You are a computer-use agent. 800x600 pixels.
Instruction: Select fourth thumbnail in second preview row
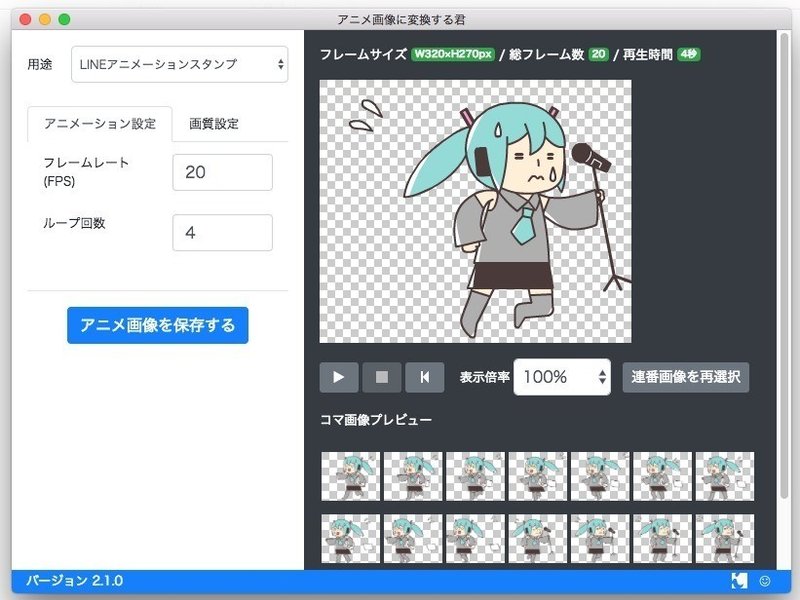[538, 538]
